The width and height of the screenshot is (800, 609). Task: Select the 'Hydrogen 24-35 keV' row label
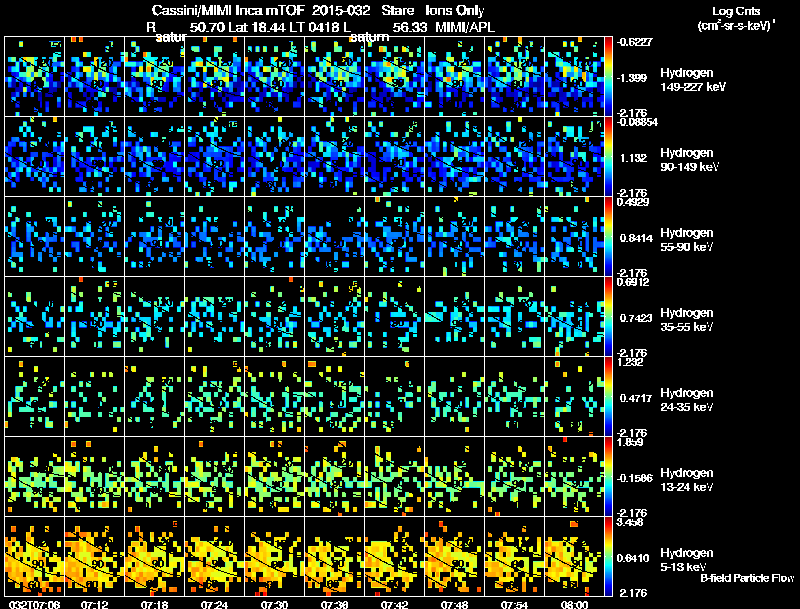coord(687,400)
